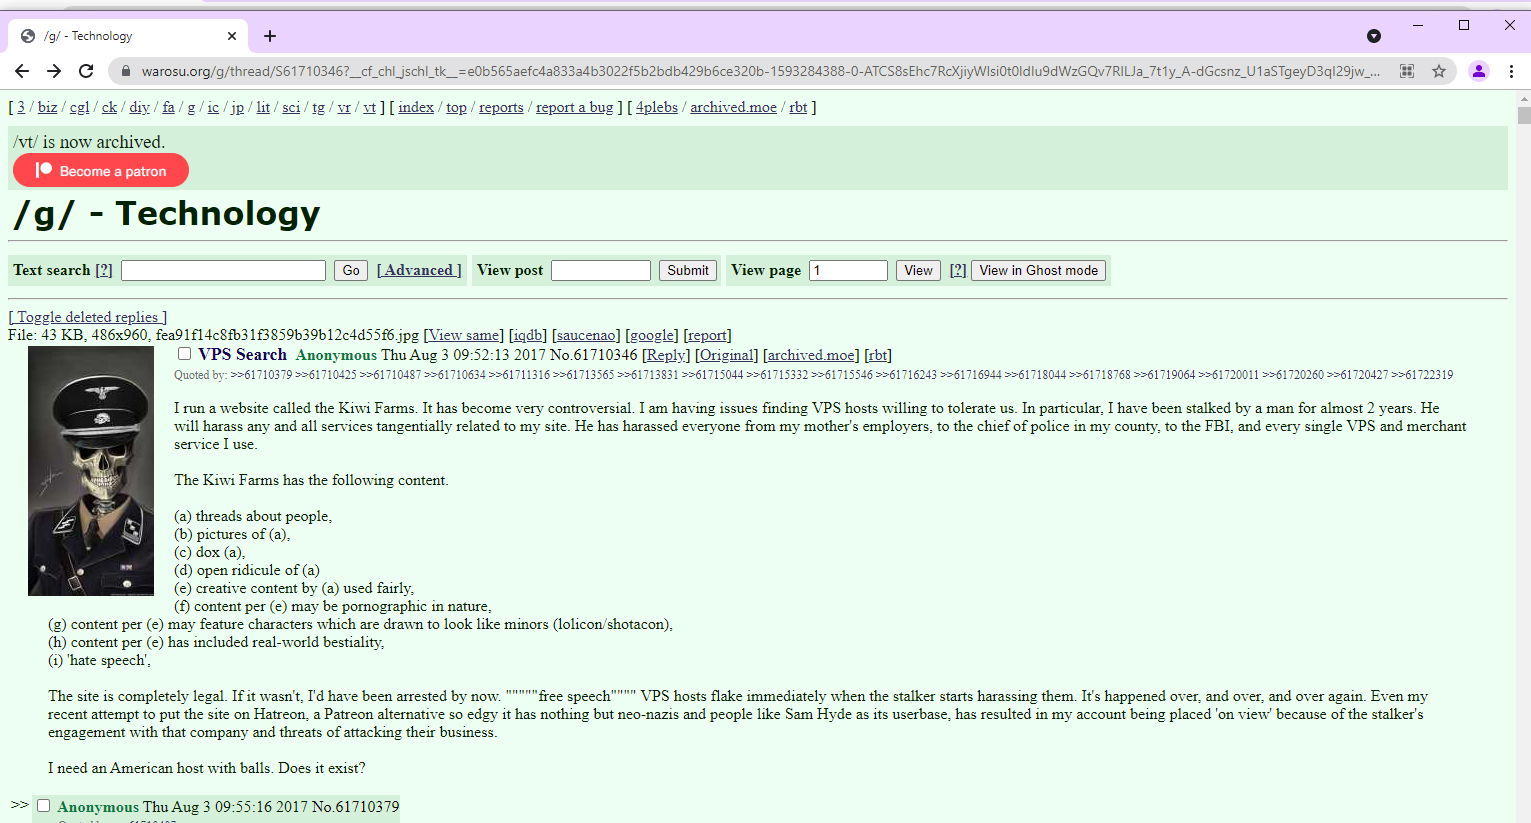The width and height of the screenshot is (1531, 823).
Task: Click the browser forward arrow
Action: [54, 71]
